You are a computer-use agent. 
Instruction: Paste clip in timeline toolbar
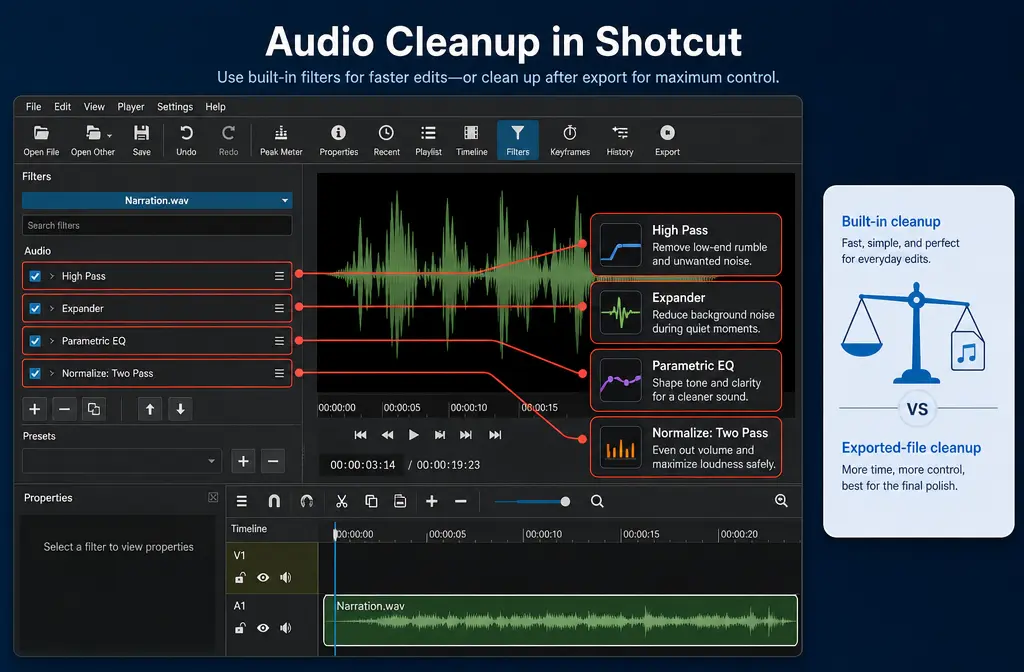(400, 501)
